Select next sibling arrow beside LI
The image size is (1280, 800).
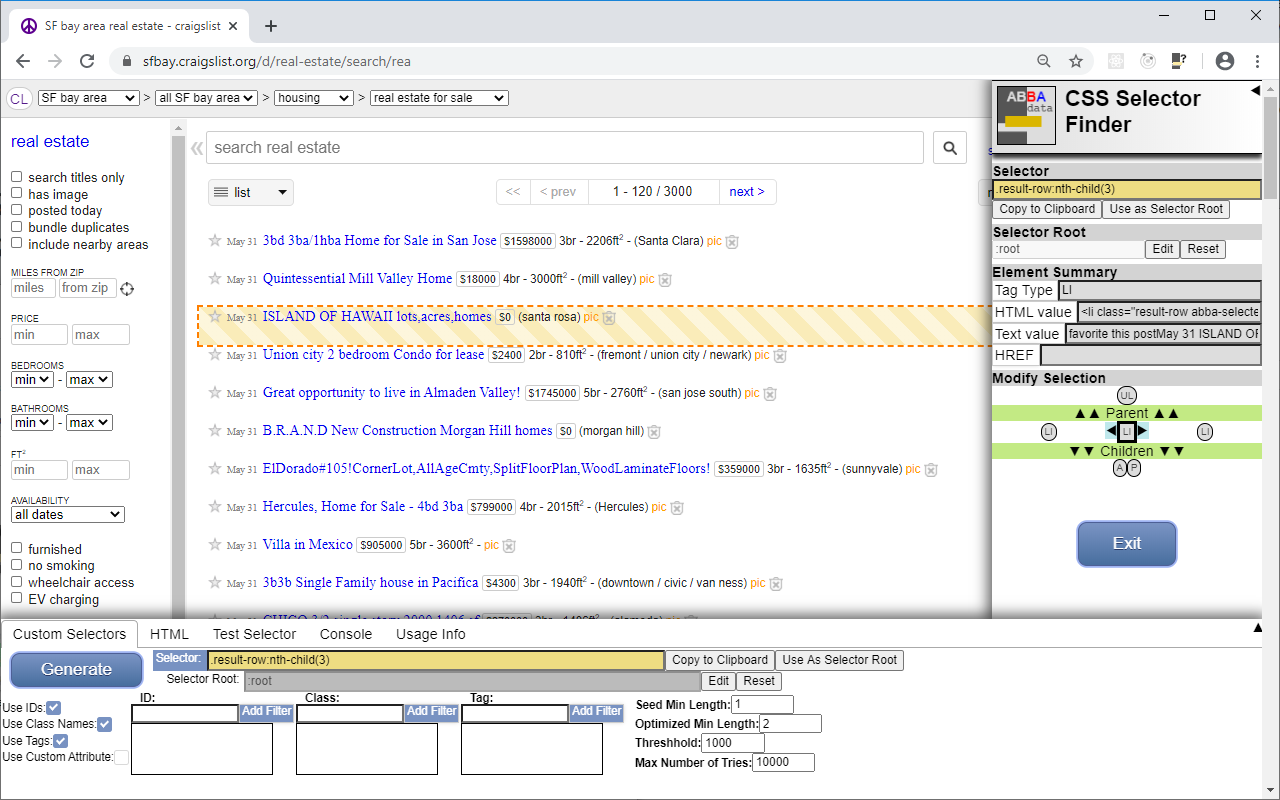click(1143, 431)
